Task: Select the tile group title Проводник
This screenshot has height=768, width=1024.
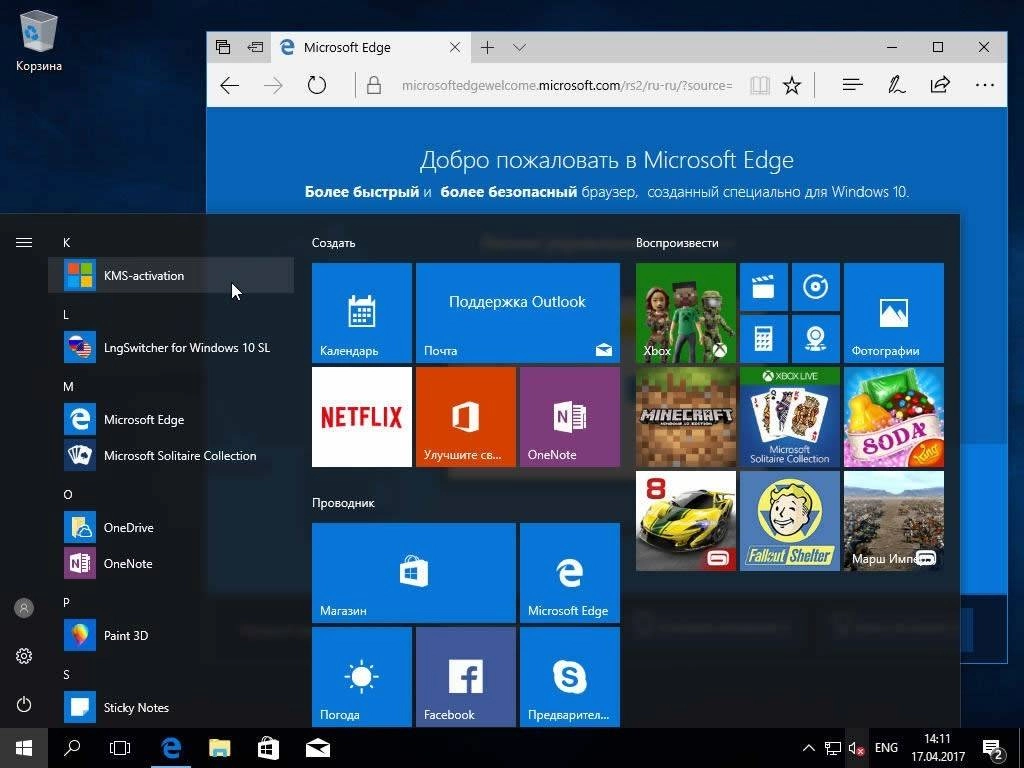Action: [344, 503]
